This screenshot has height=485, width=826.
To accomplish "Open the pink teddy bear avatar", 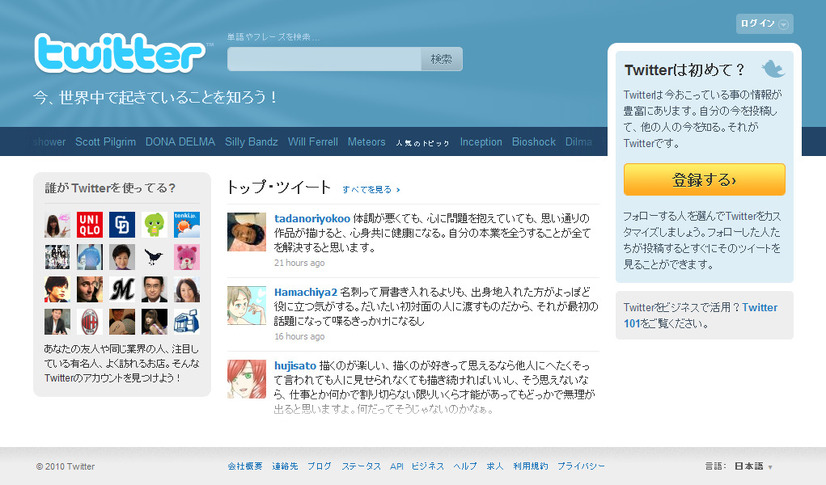I will tap(187, 257).
